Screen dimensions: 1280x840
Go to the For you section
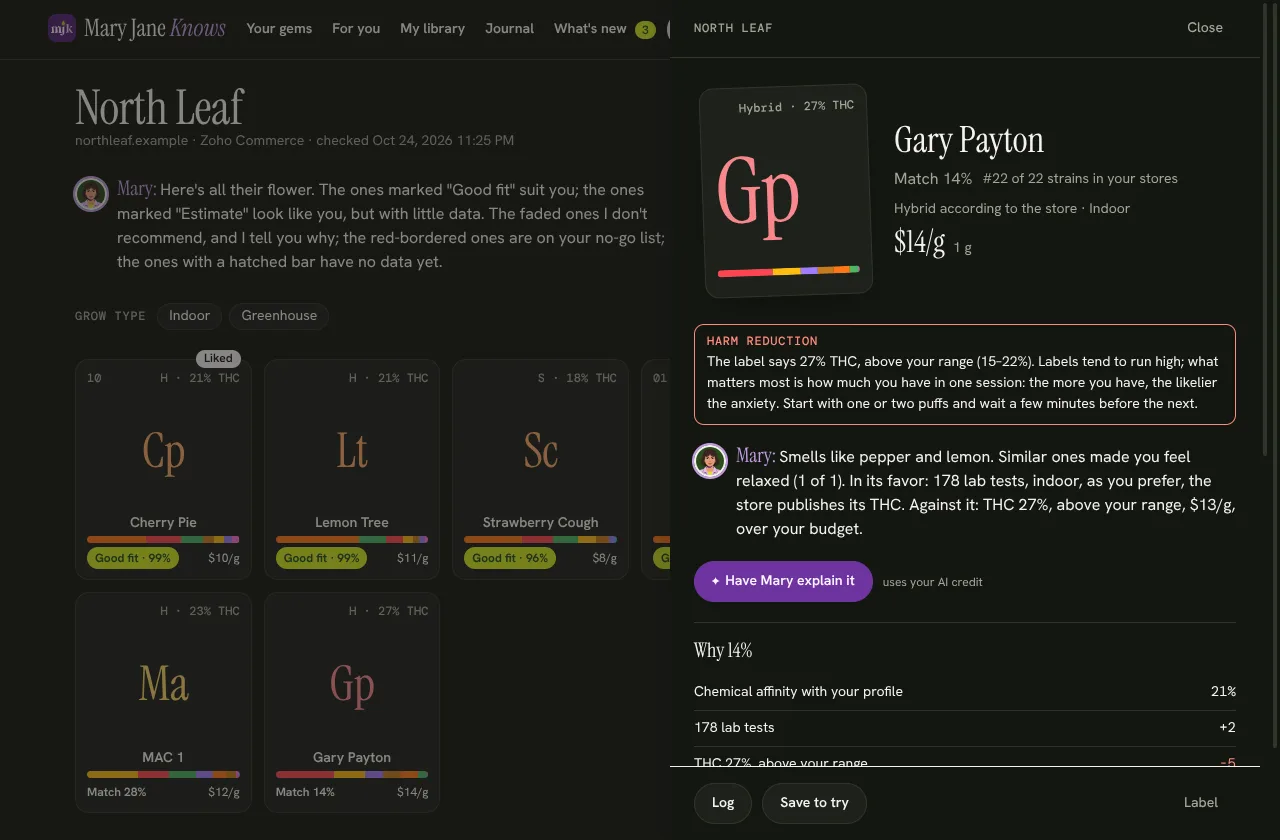356,28
